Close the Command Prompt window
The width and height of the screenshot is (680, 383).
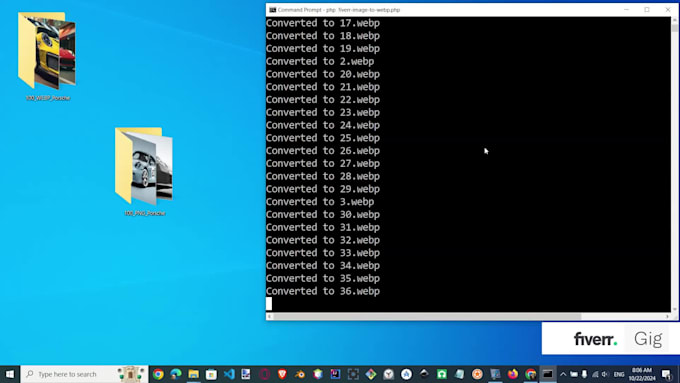[x=667, y=10]
